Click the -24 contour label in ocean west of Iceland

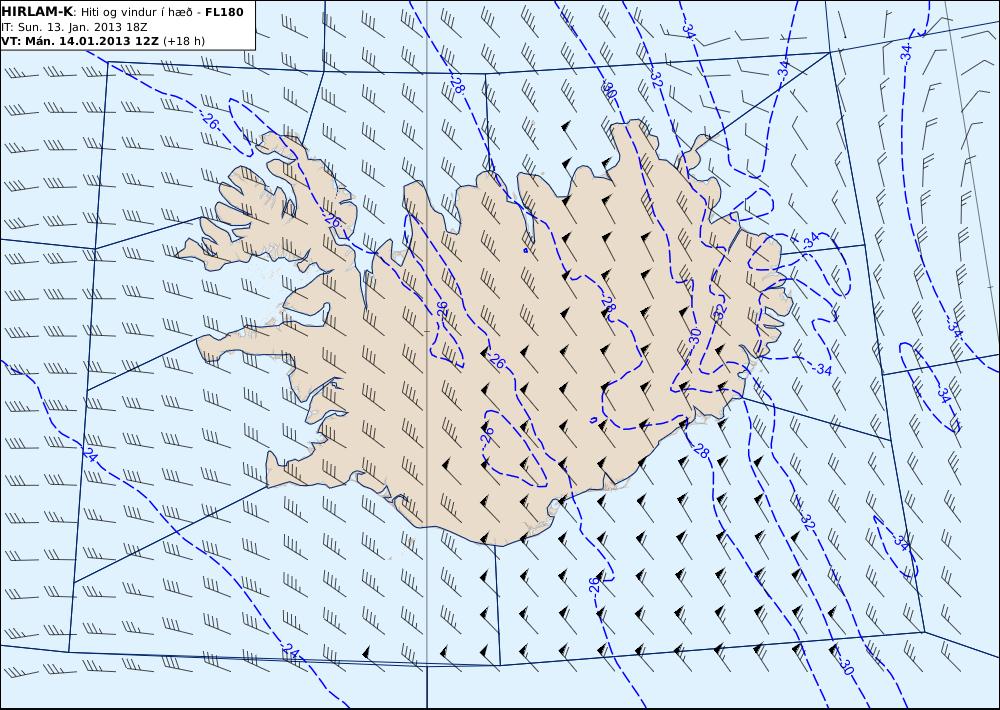point(89,454)
